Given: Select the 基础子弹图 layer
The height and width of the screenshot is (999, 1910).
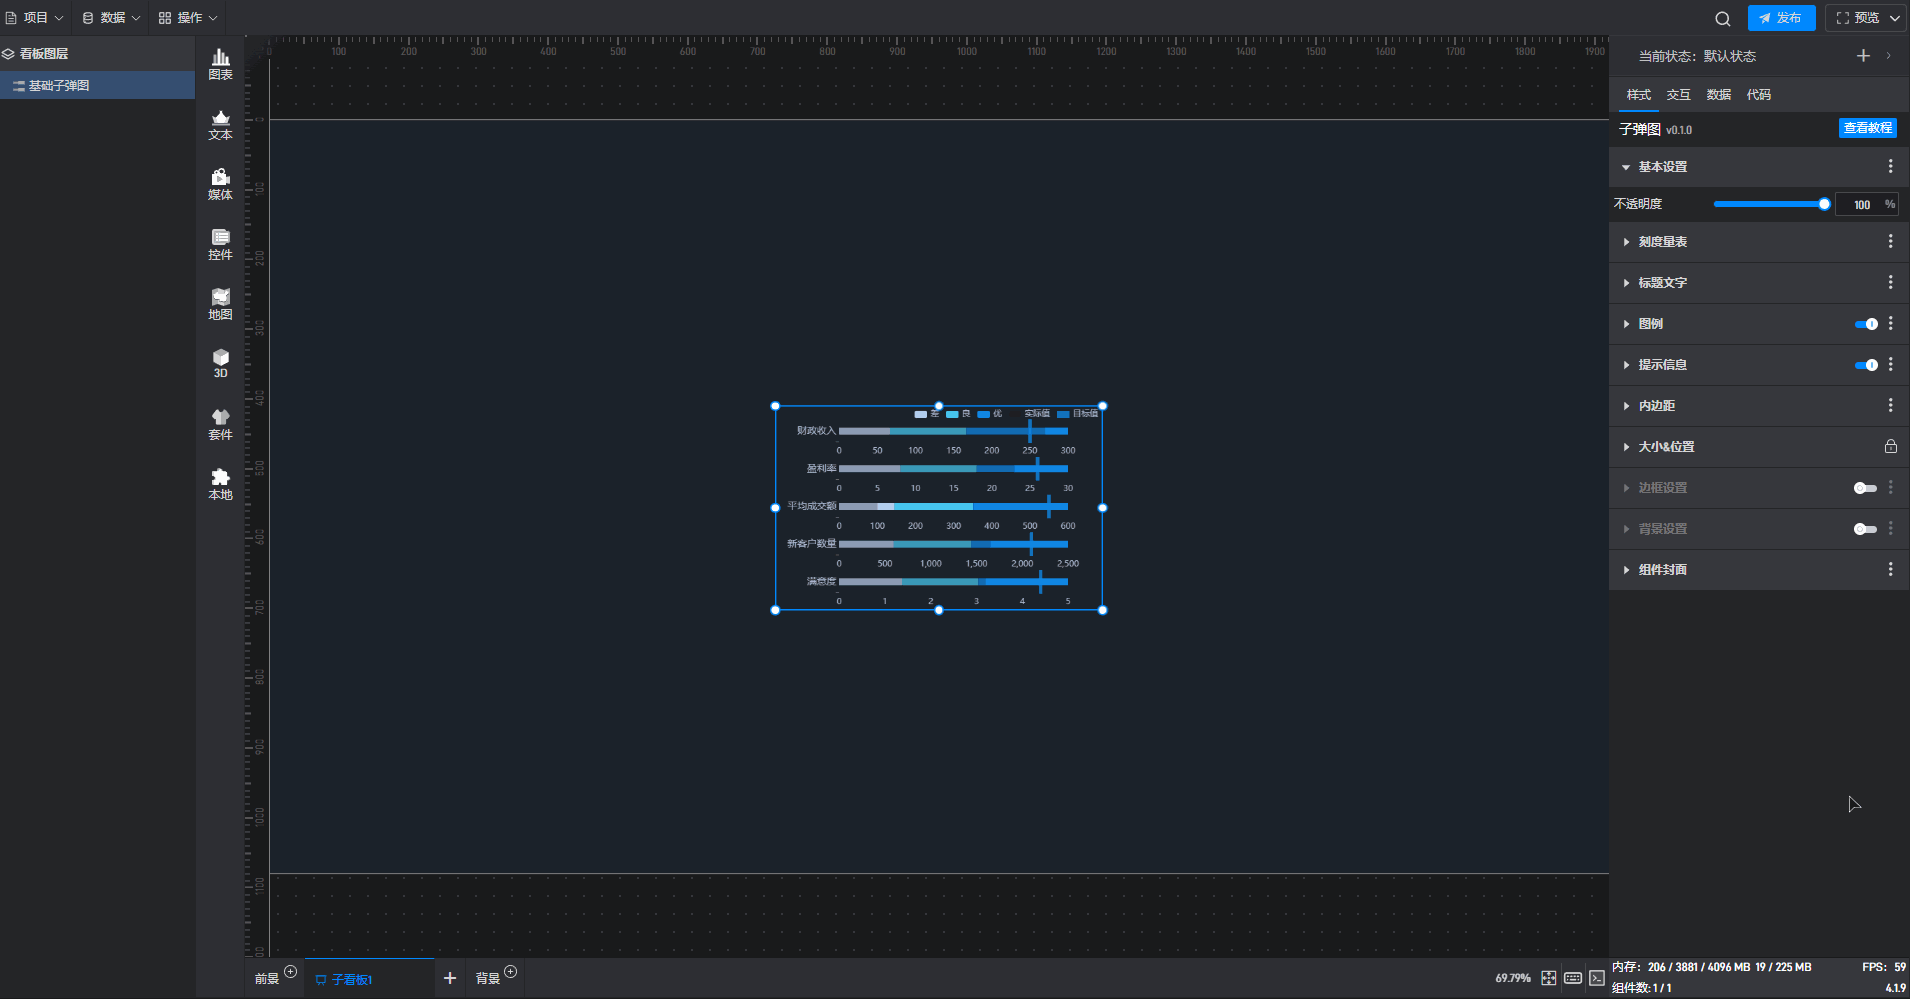Looking at the screenshot, I should [x=59, y=86].
